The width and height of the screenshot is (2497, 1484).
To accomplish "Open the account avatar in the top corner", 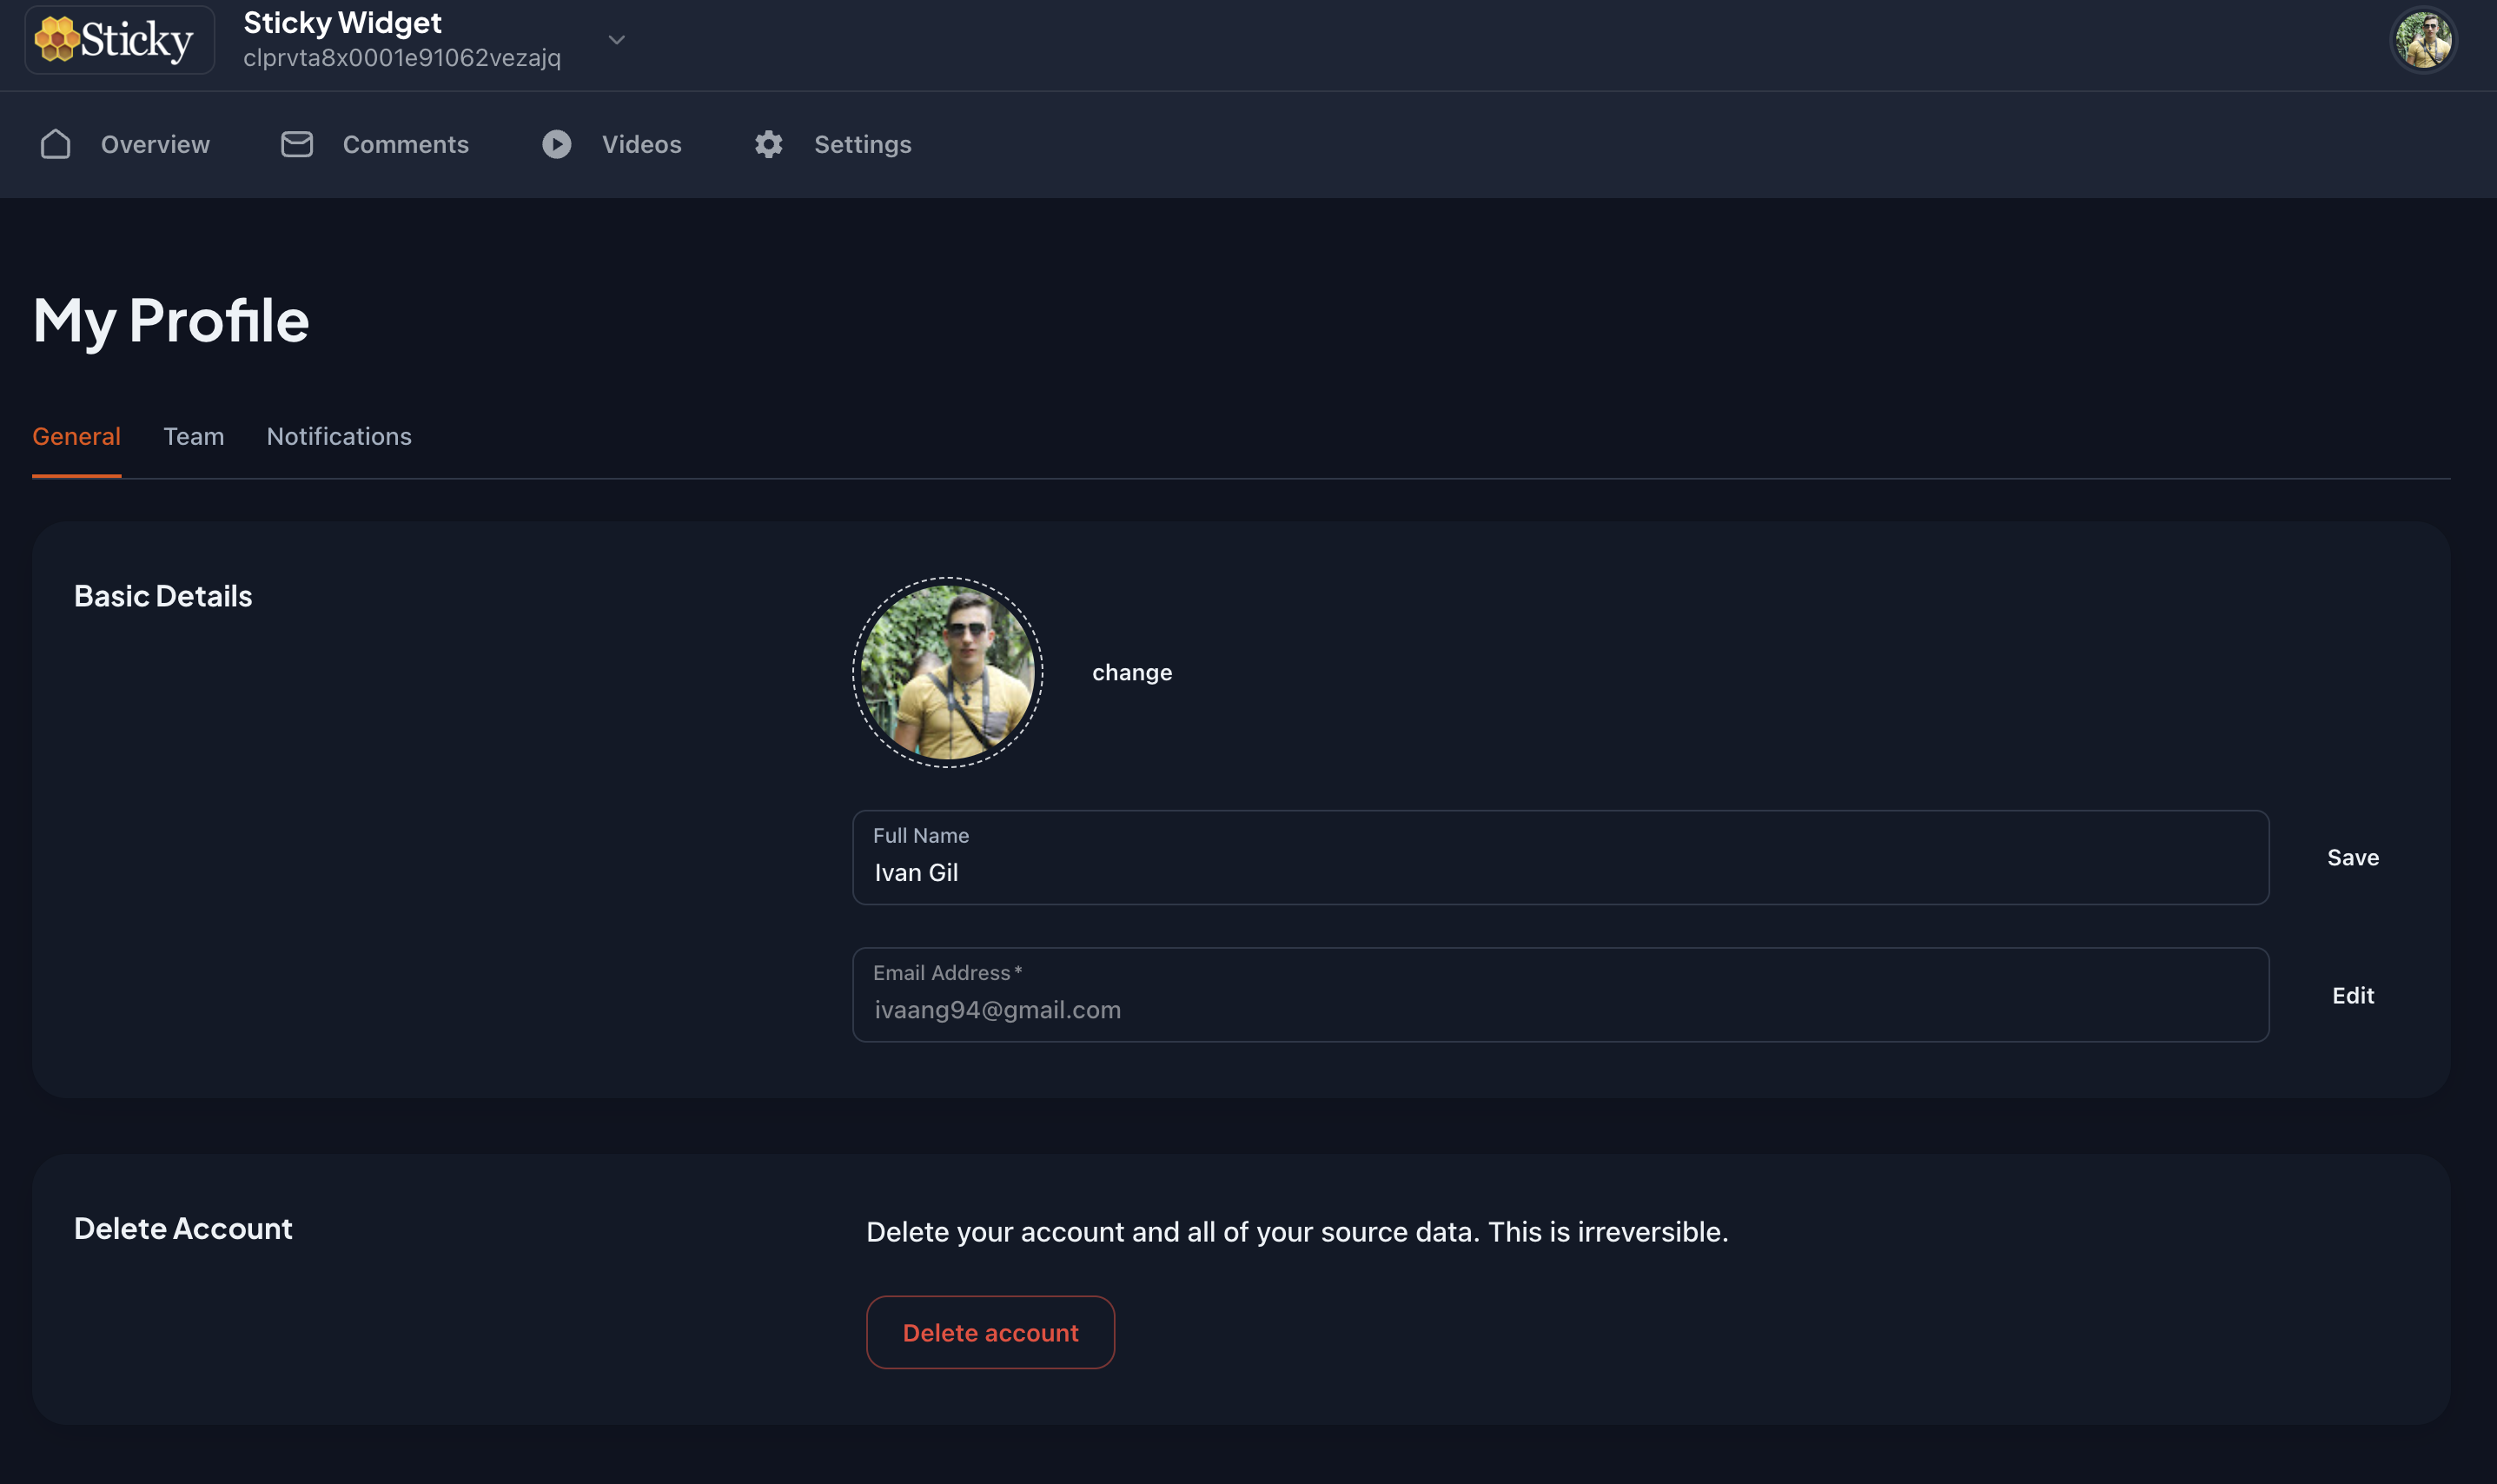I will pos(2424,40).
